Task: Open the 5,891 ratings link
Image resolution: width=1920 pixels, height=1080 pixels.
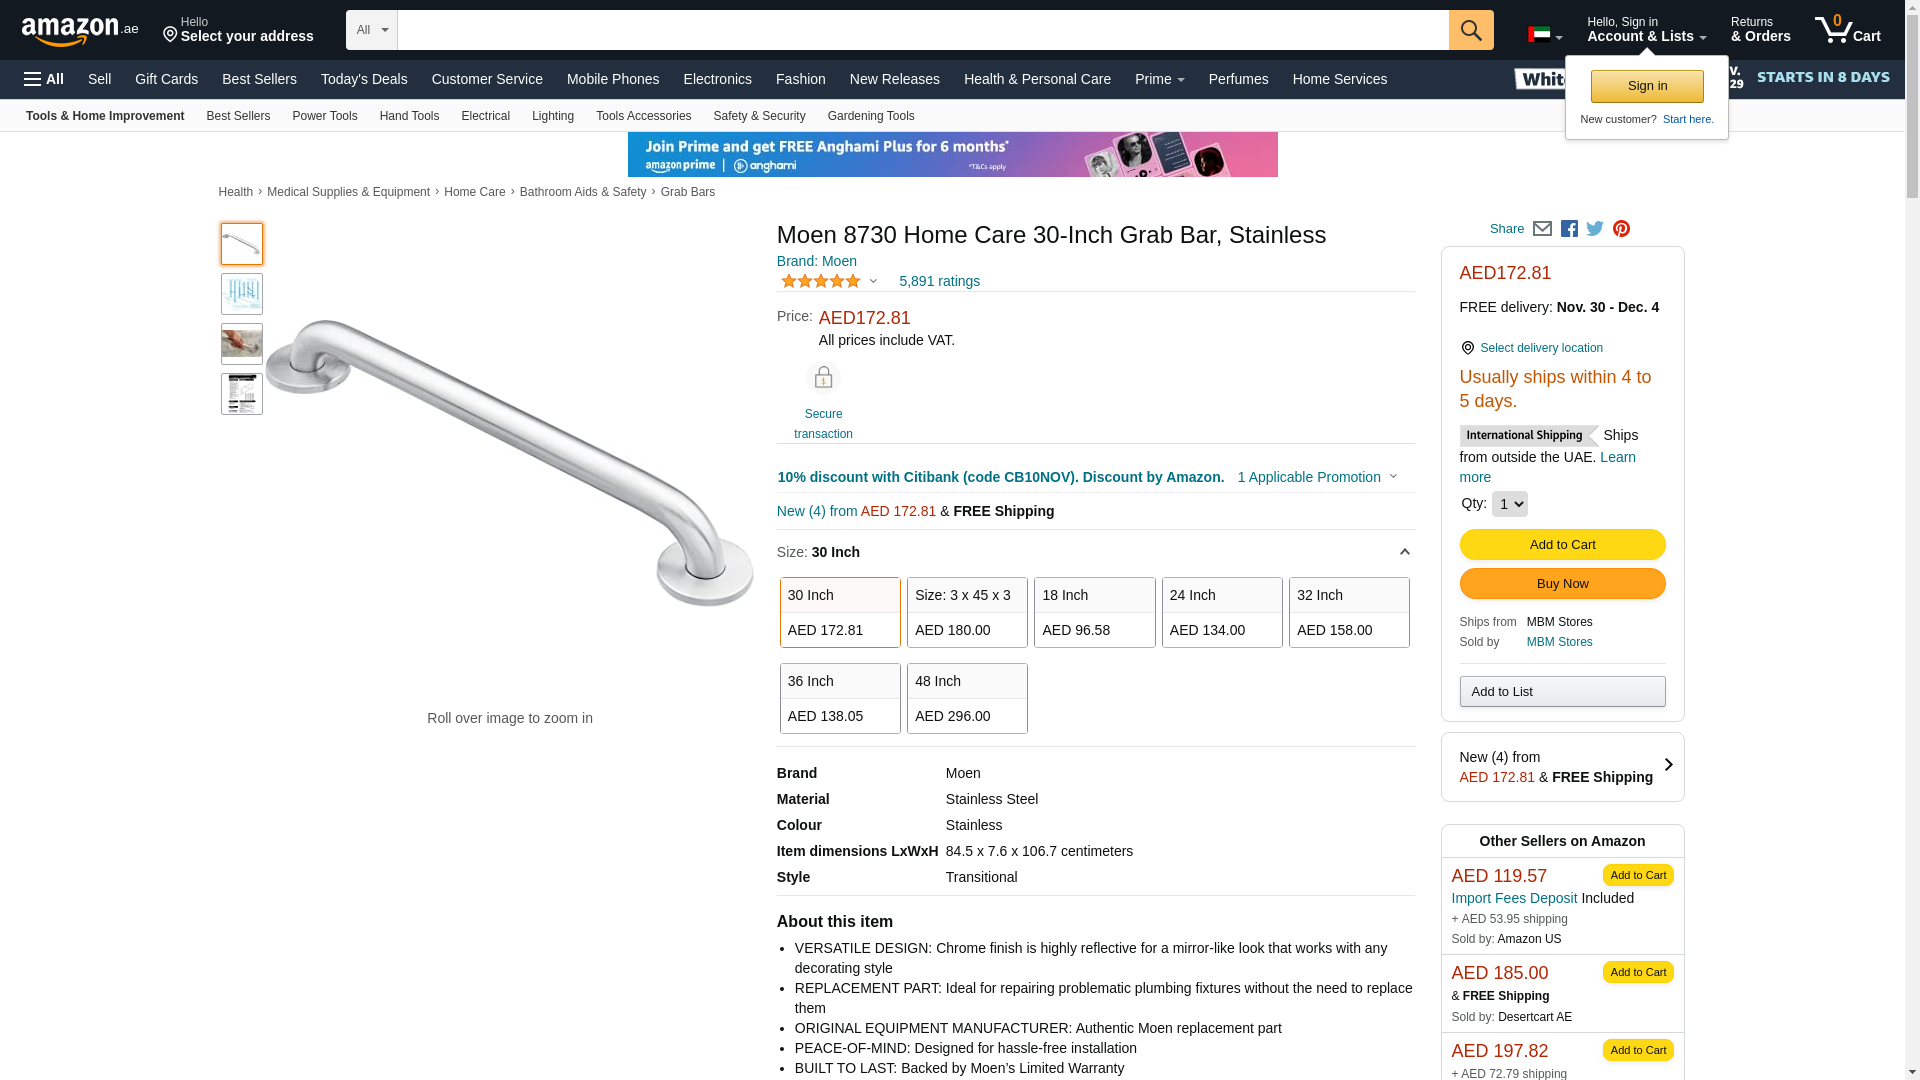Action: click(x=939, y=281)
